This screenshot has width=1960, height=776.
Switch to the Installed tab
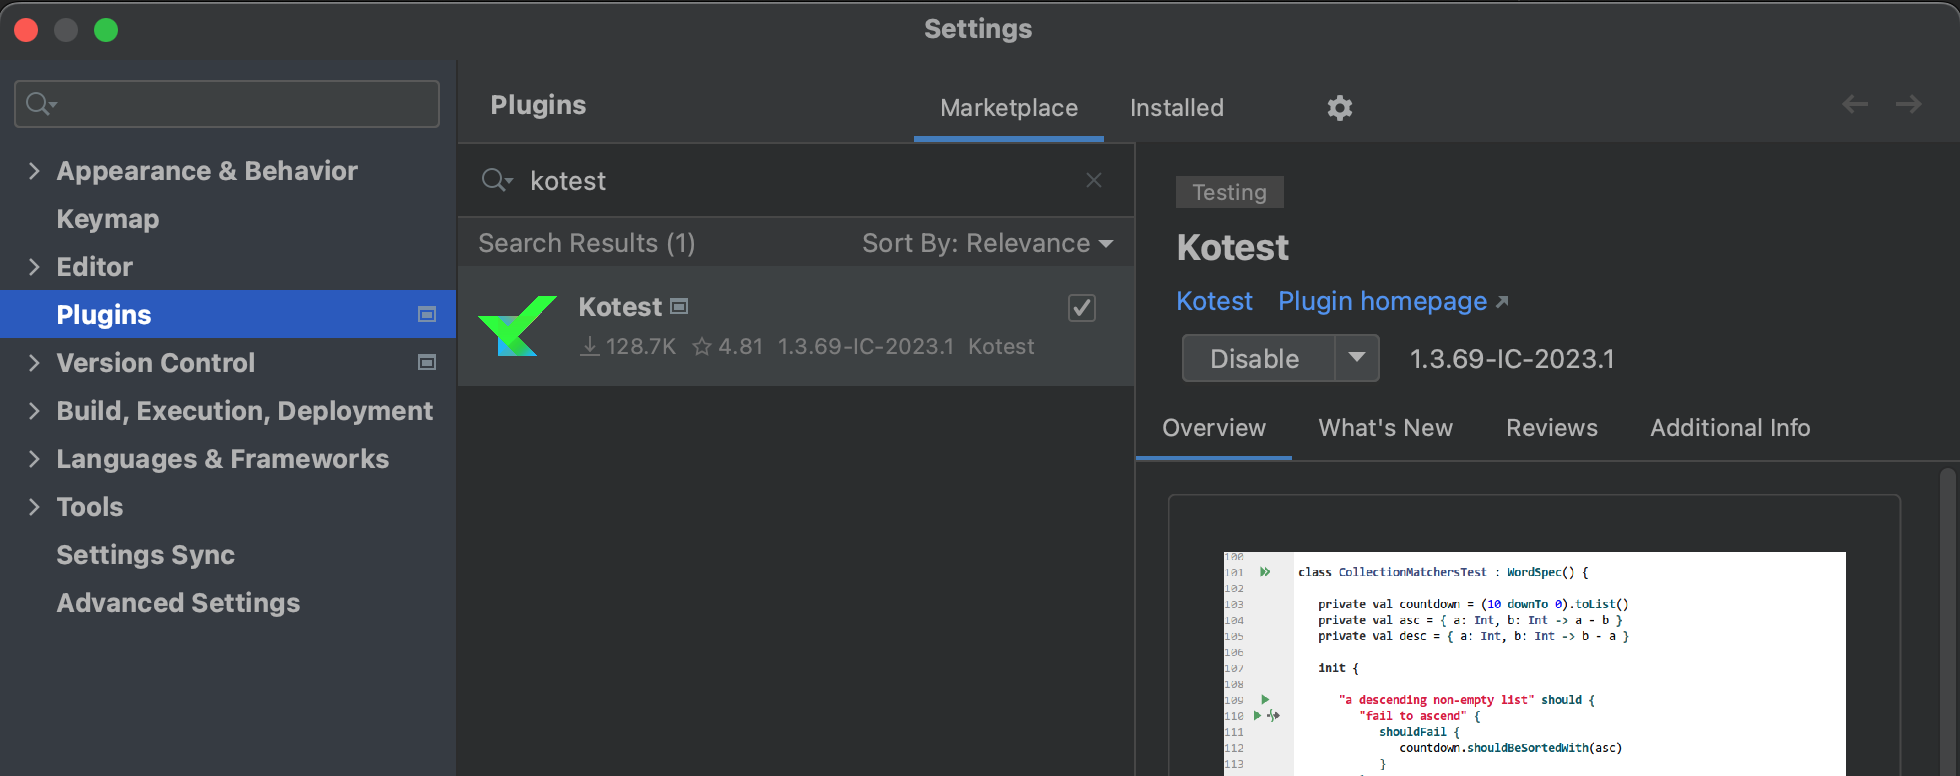1177,108
